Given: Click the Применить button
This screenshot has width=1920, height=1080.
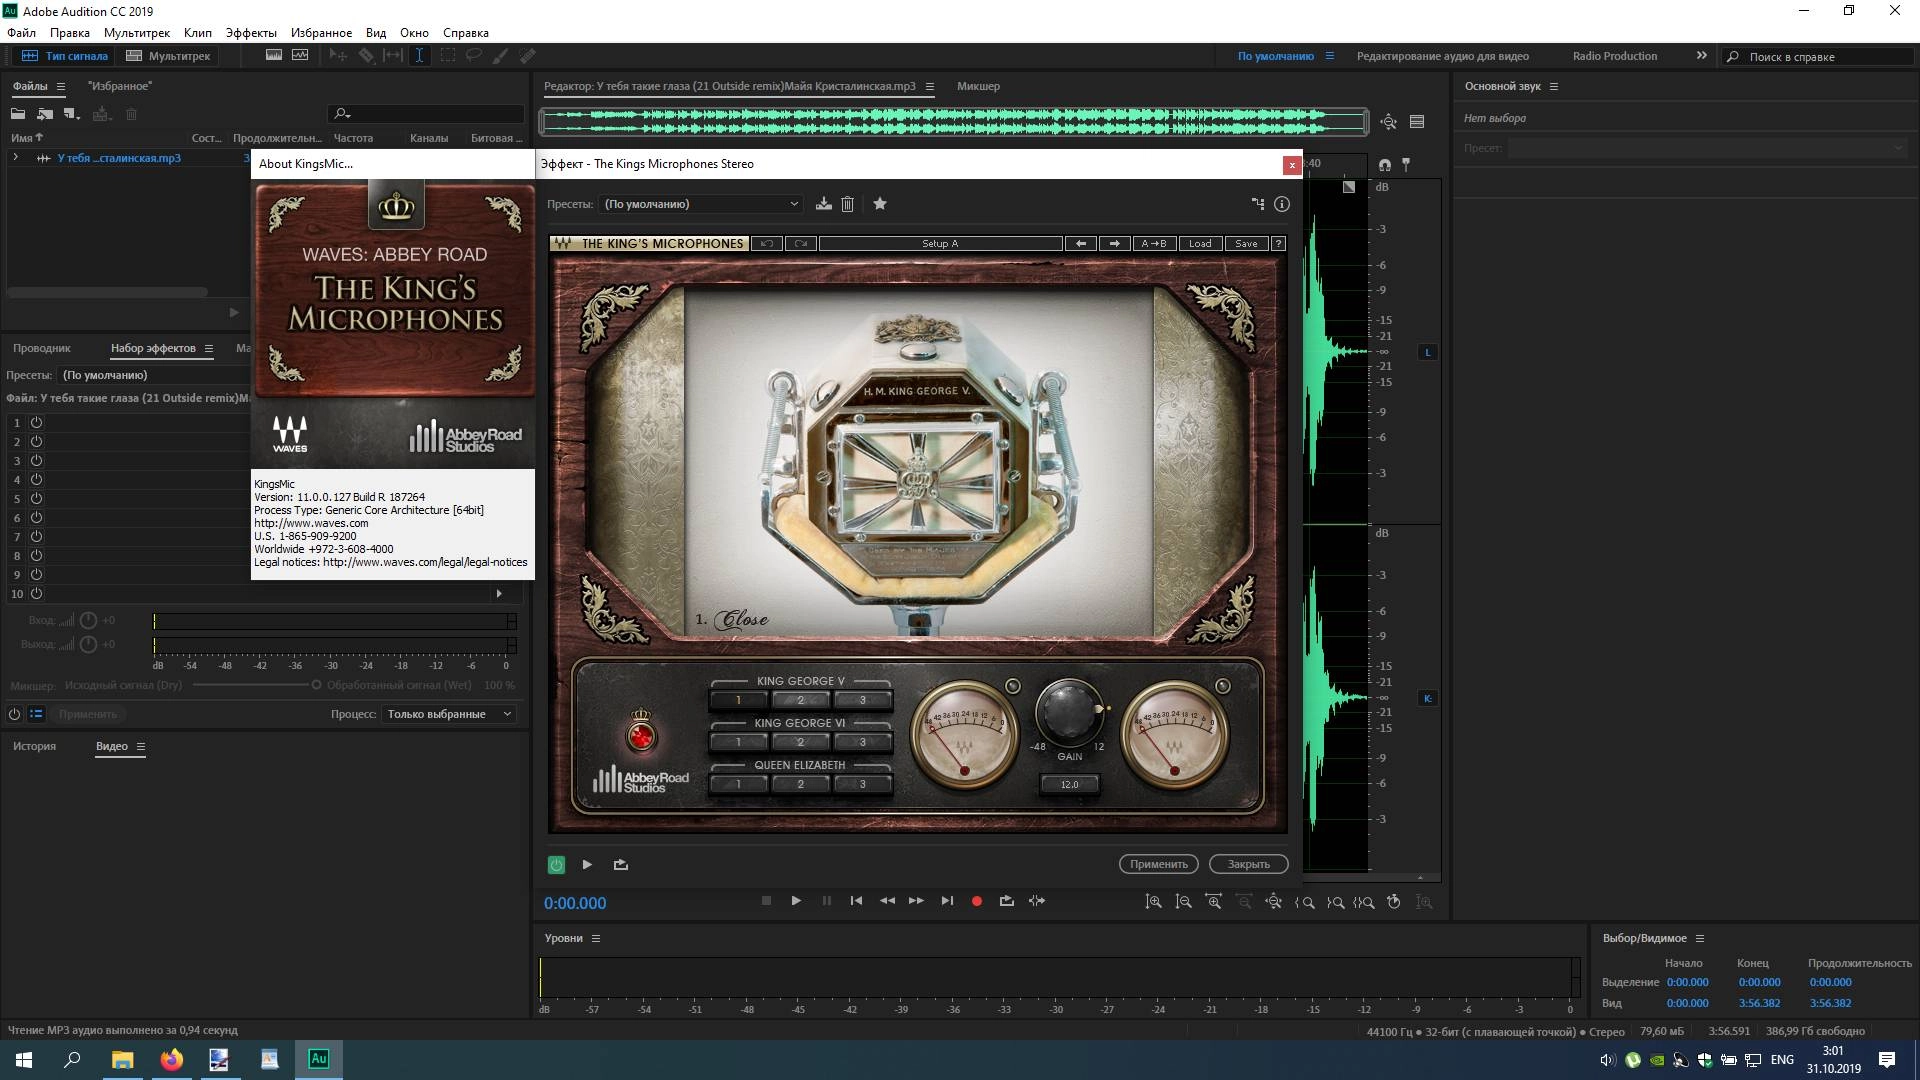Looking at the screenshot, I should point(1158,864).
